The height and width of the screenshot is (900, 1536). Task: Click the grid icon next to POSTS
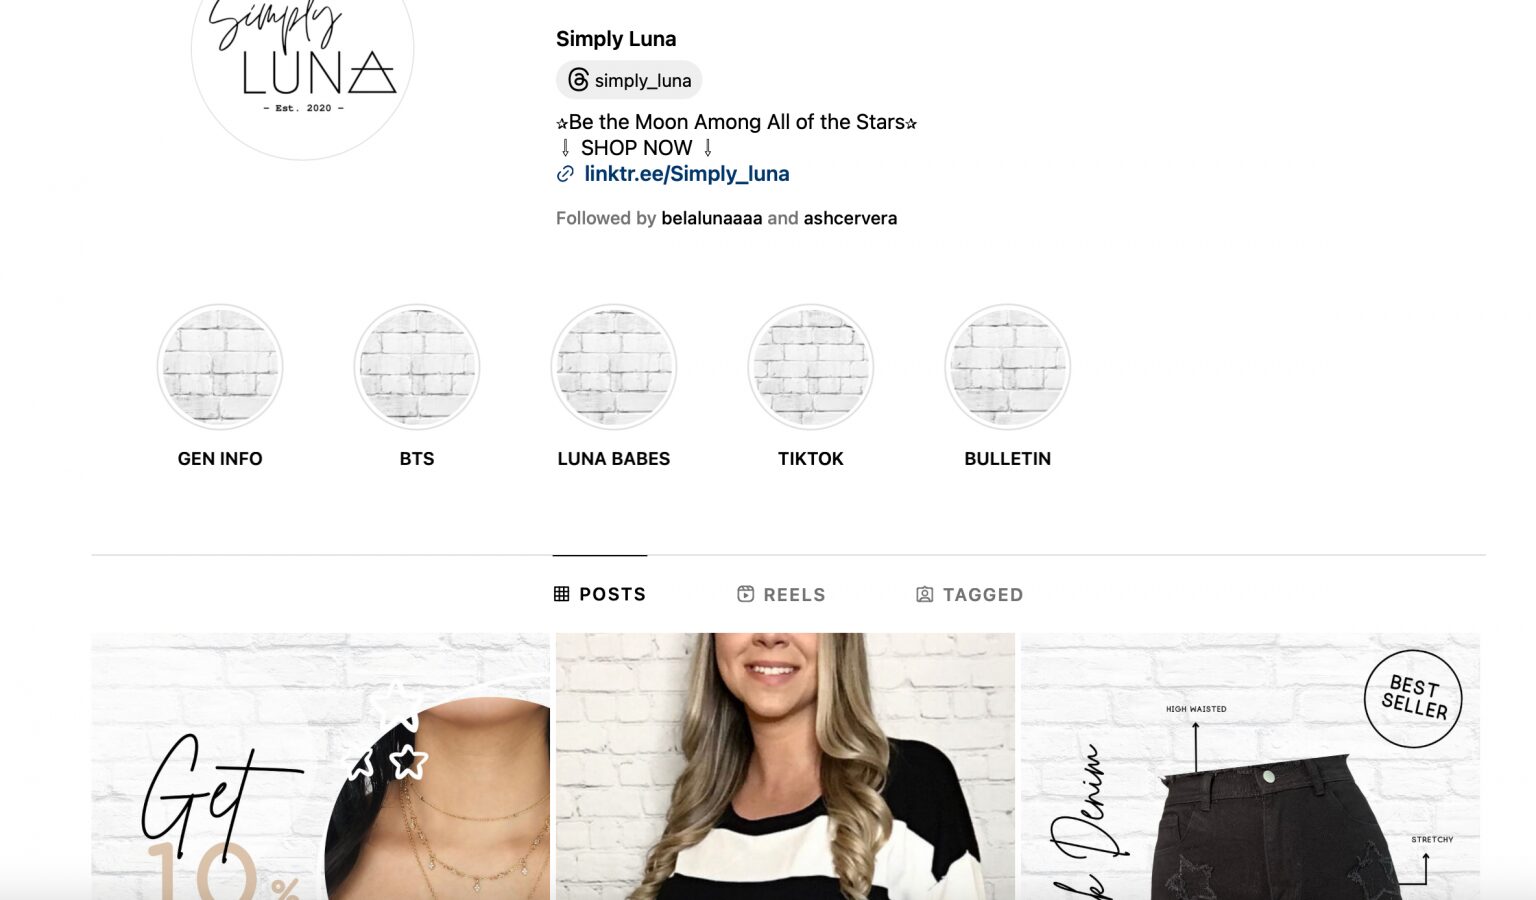[562, 594]
